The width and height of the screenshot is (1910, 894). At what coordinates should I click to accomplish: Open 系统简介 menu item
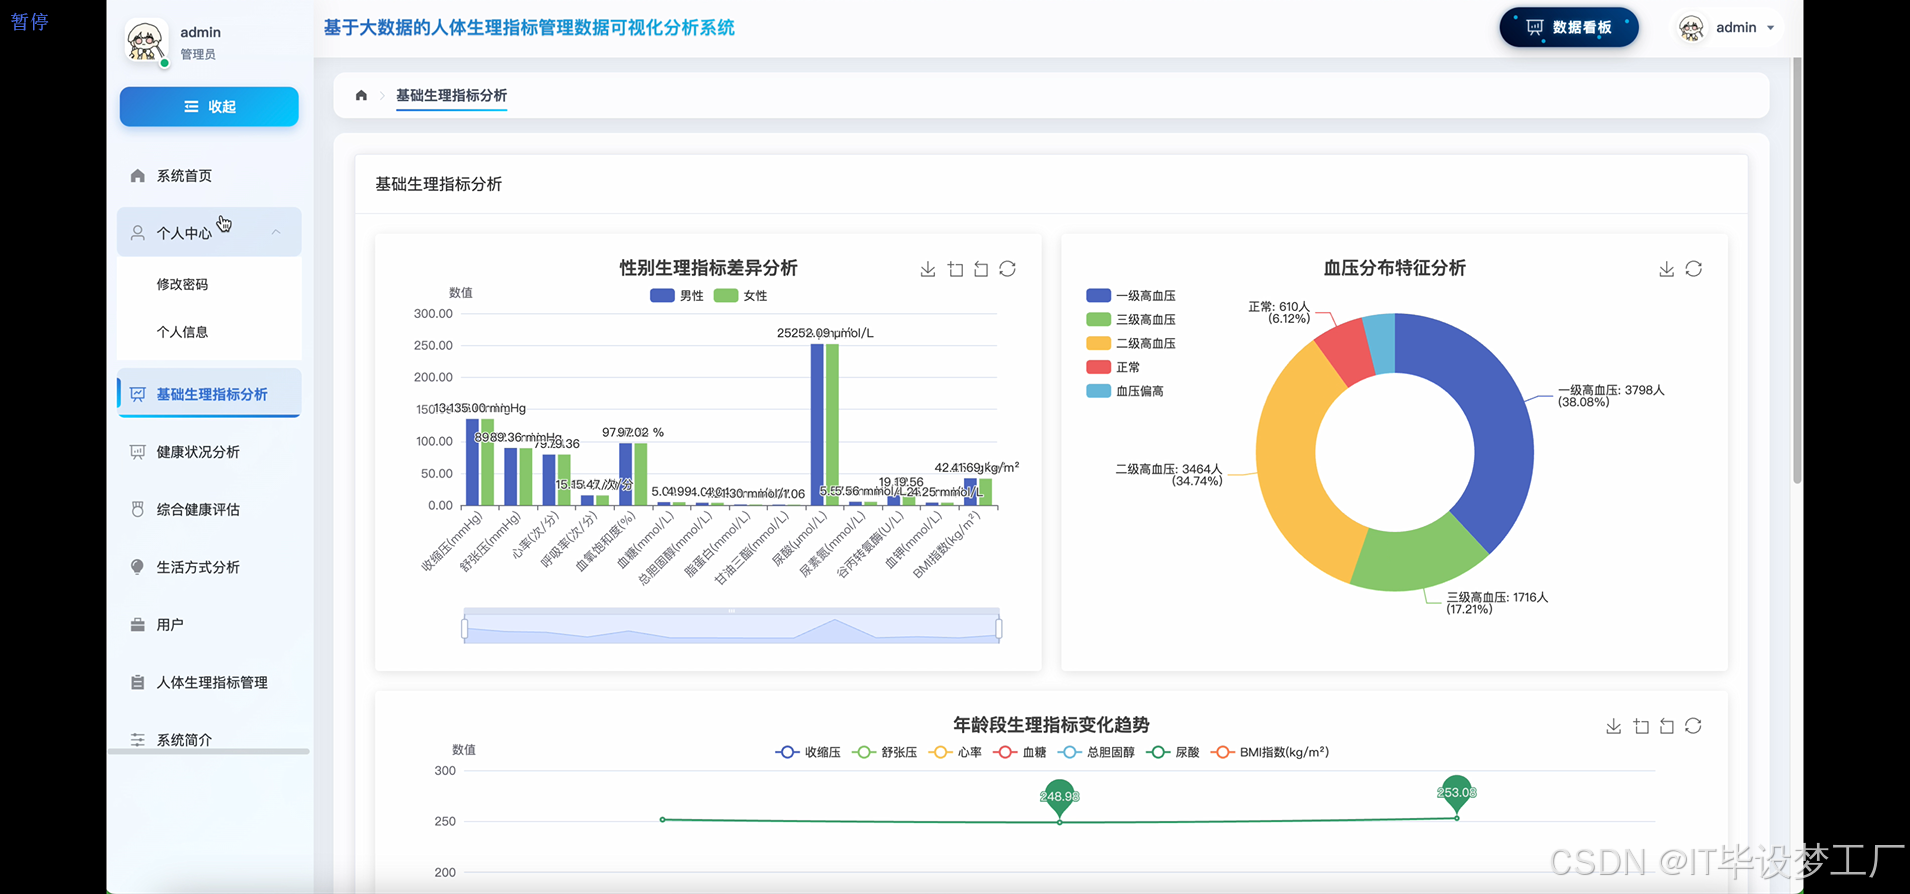click(x=209, y=740)
